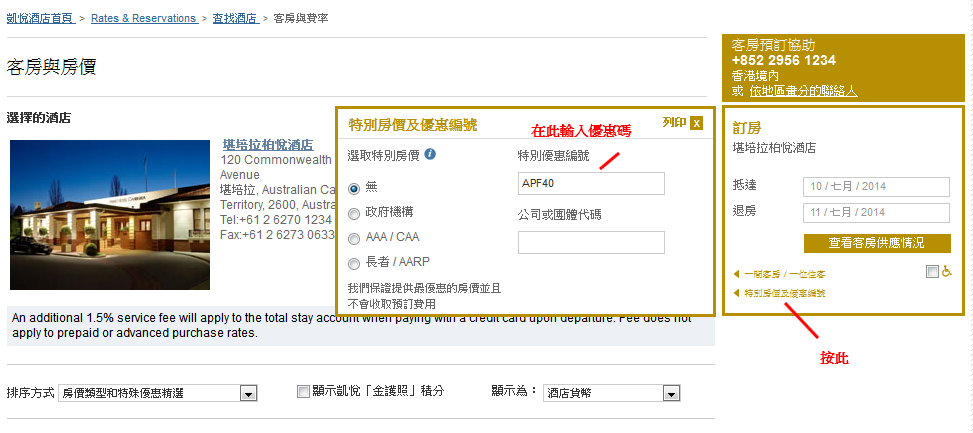Screen dimensions: 973x433
Task: Click the wheelchair accessibility icon
Action: pyautogui.click(x=947, y=272)
